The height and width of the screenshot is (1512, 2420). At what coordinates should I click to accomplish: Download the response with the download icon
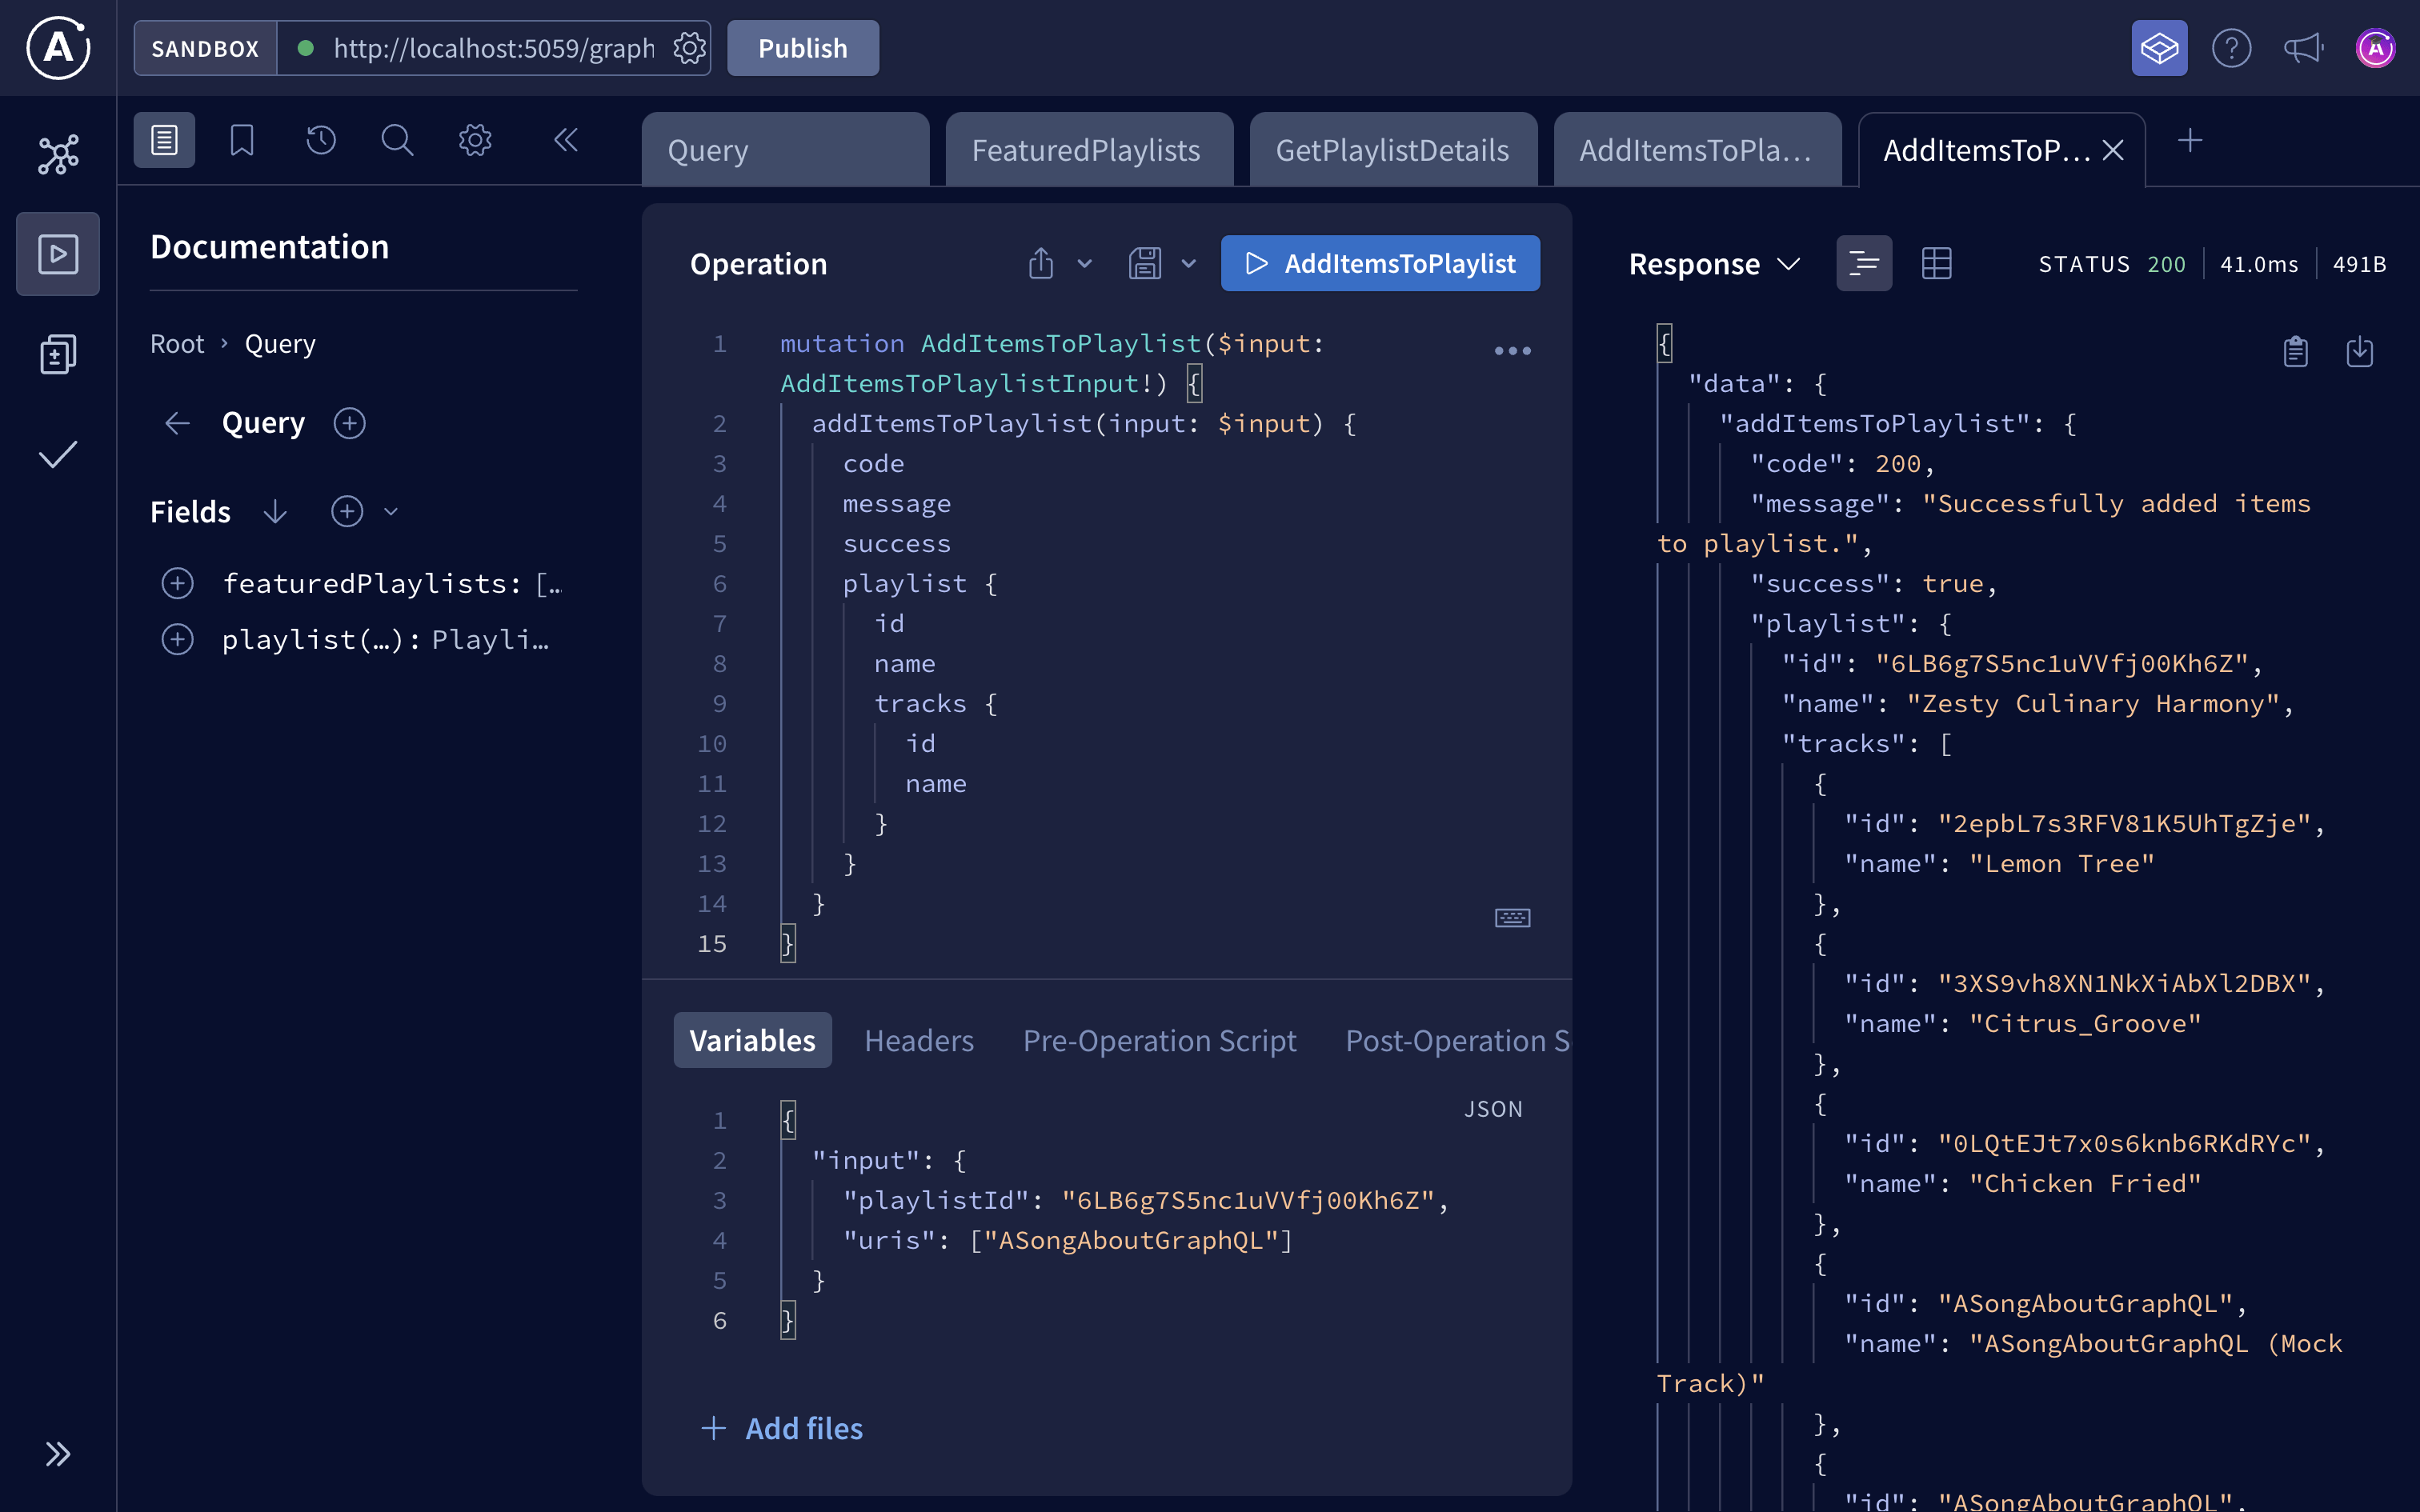coord(2360,351)
